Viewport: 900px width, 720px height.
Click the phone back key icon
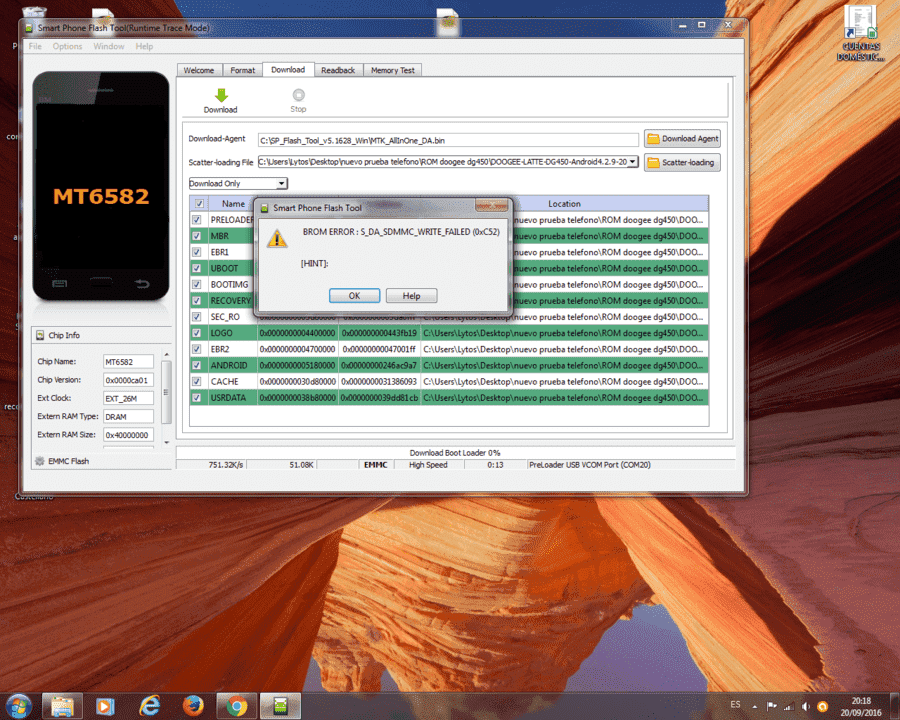[142, 284]
